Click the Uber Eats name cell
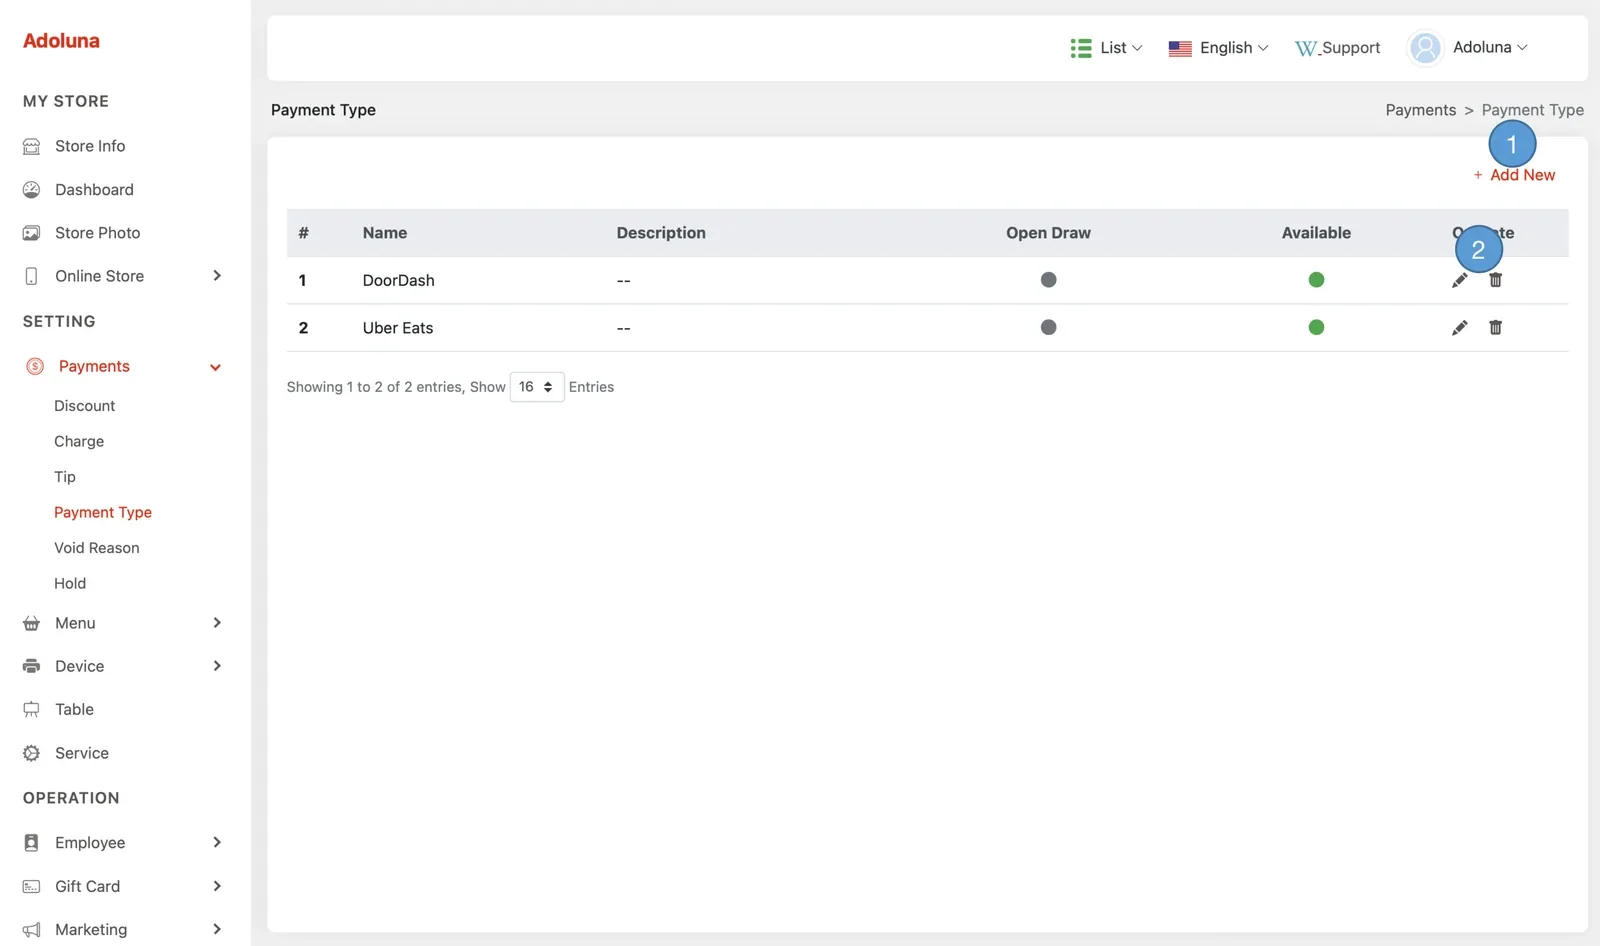The width and height of the screenshot is (1600, 946). pyautogui.click(x=398, y=328)
